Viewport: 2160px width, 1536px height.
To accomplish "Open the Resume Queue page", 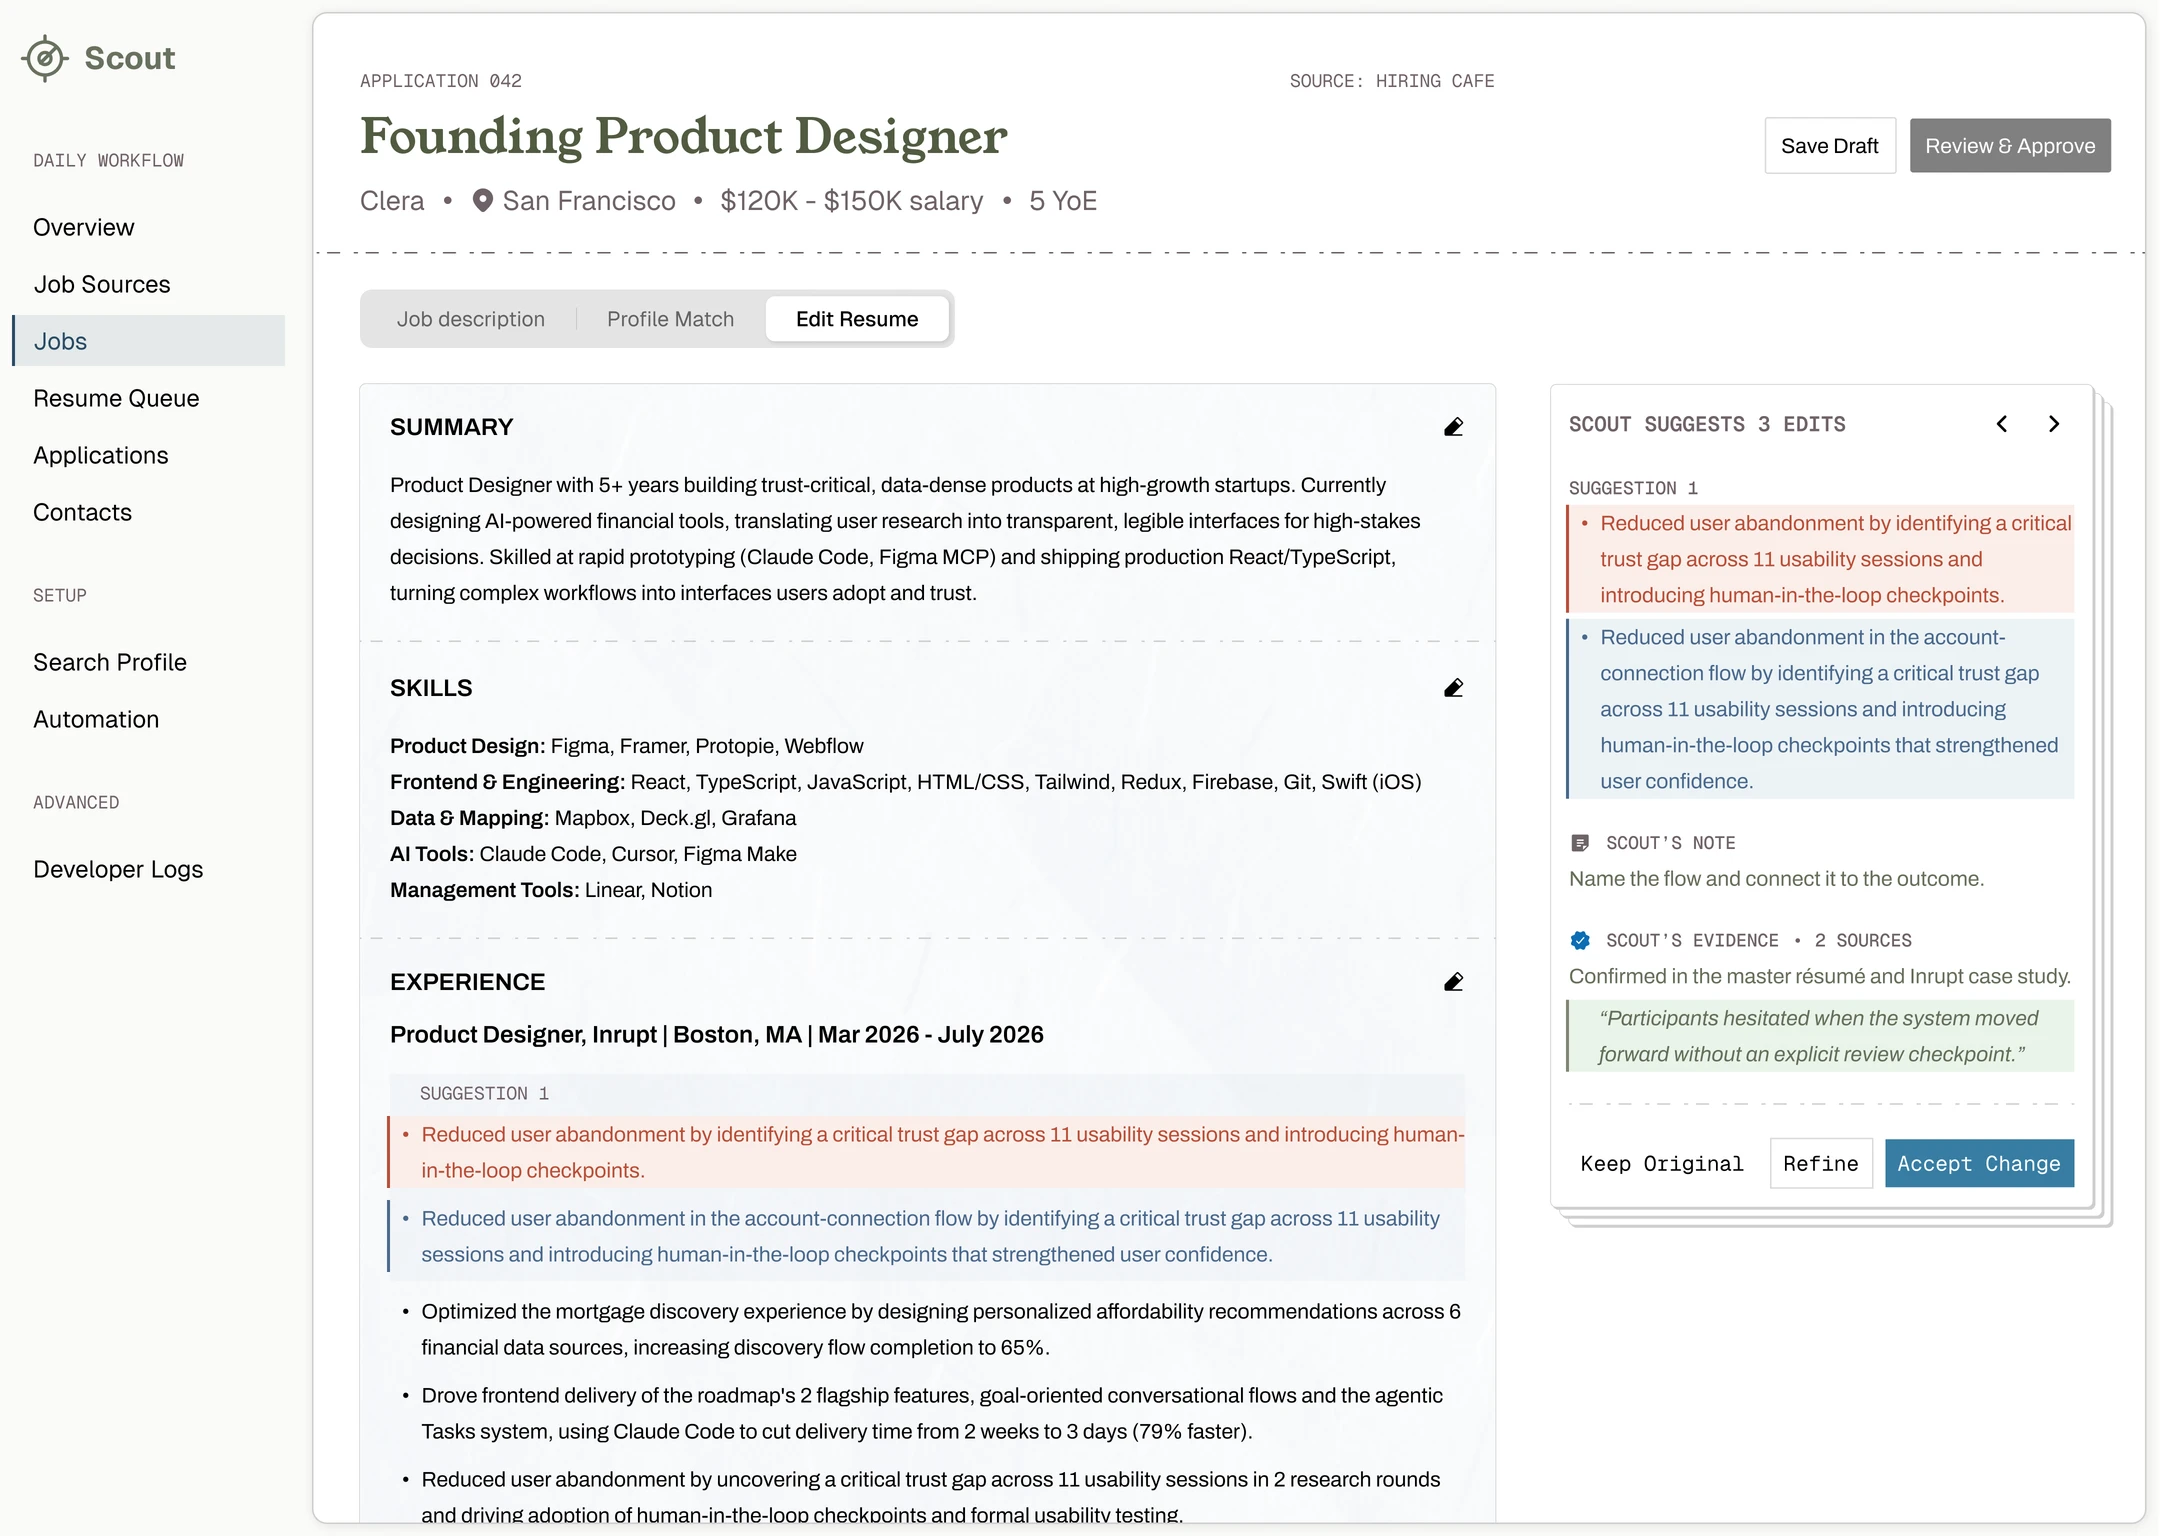I will tap(116, 398).
